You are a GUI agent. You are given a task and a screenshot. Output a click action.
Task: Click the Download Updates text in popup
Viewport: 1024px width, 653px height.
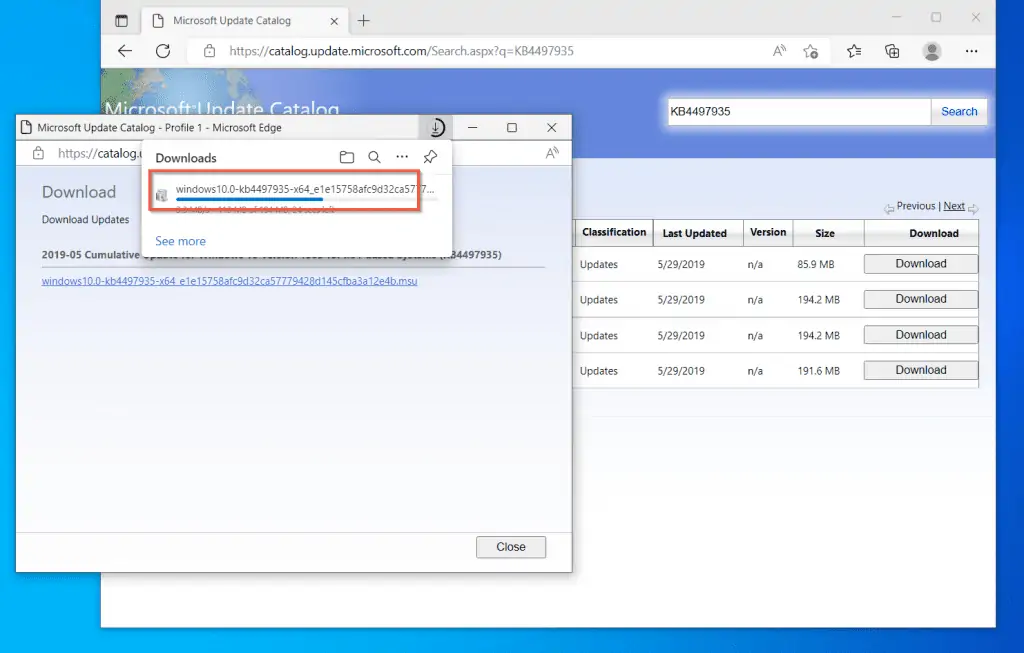[x=86, y=219]
